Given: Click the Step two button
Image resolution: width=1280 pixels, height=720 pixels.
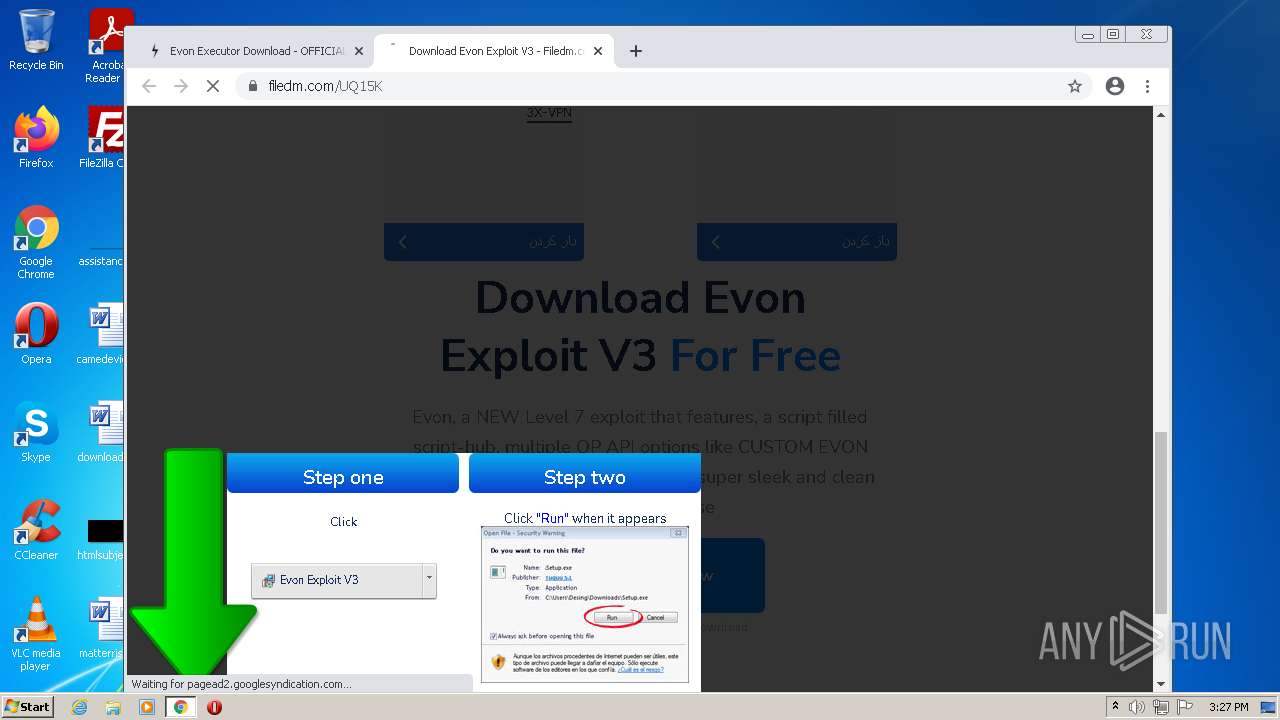Looking at the screenshot, I should pyautogui.click(x=585, y=474).
